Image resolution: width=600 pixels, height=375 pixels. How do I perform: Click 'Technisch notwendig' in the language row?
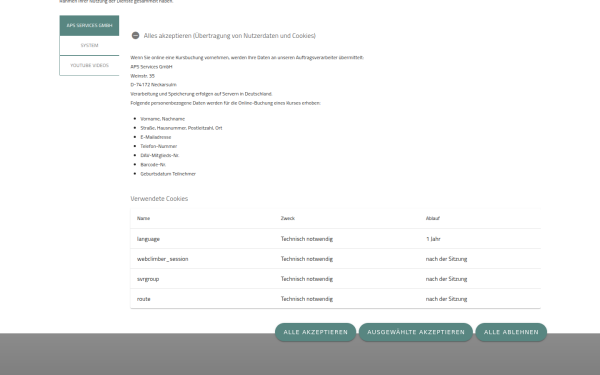pyautogui.click(x=307, y=239)
